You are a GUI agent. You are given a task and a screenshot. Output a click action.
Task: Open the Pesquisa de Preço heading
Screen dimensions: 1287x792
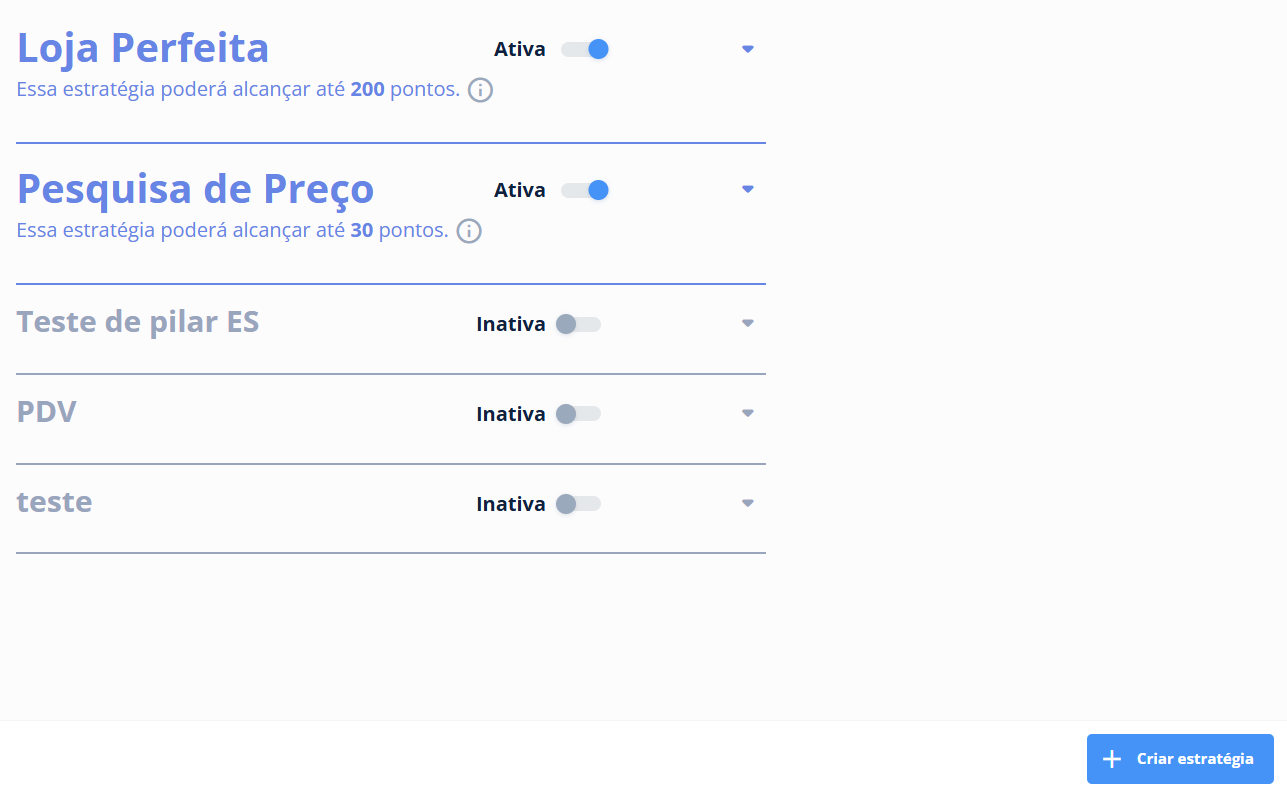(x=196, y=190)
